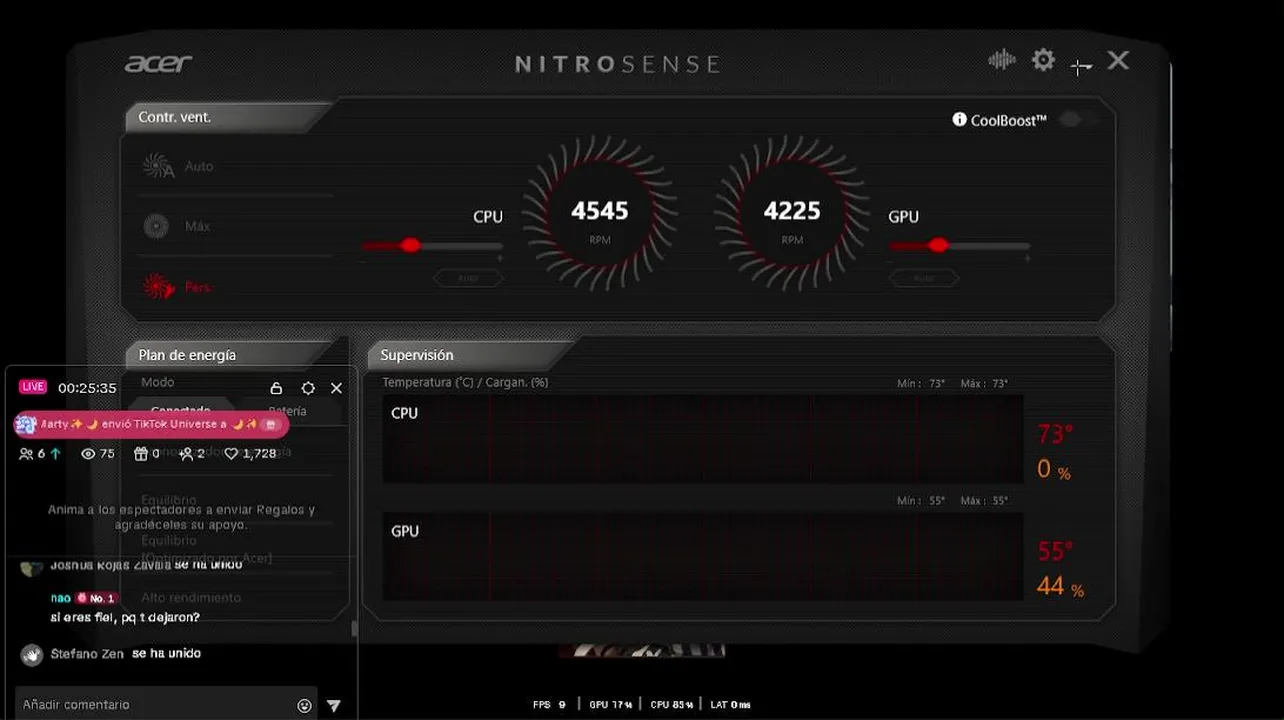Click the GPU temperature graph
Viewport: 1284px width, 720px height.
(703, 557)
